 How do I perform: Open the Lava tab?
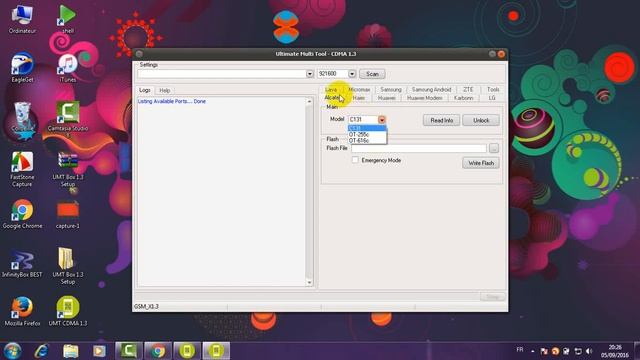pyautogui.click(x=331, y=89)
